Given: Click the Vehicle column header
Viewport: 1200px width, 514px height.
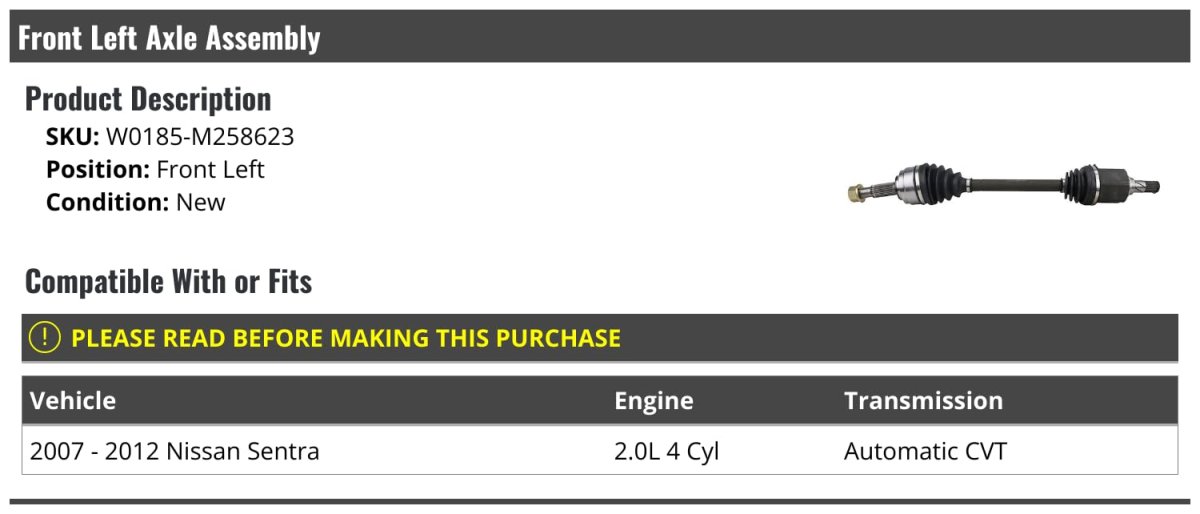Looking at the screenshot, I should pyautogui.click(x=73, y=401).
